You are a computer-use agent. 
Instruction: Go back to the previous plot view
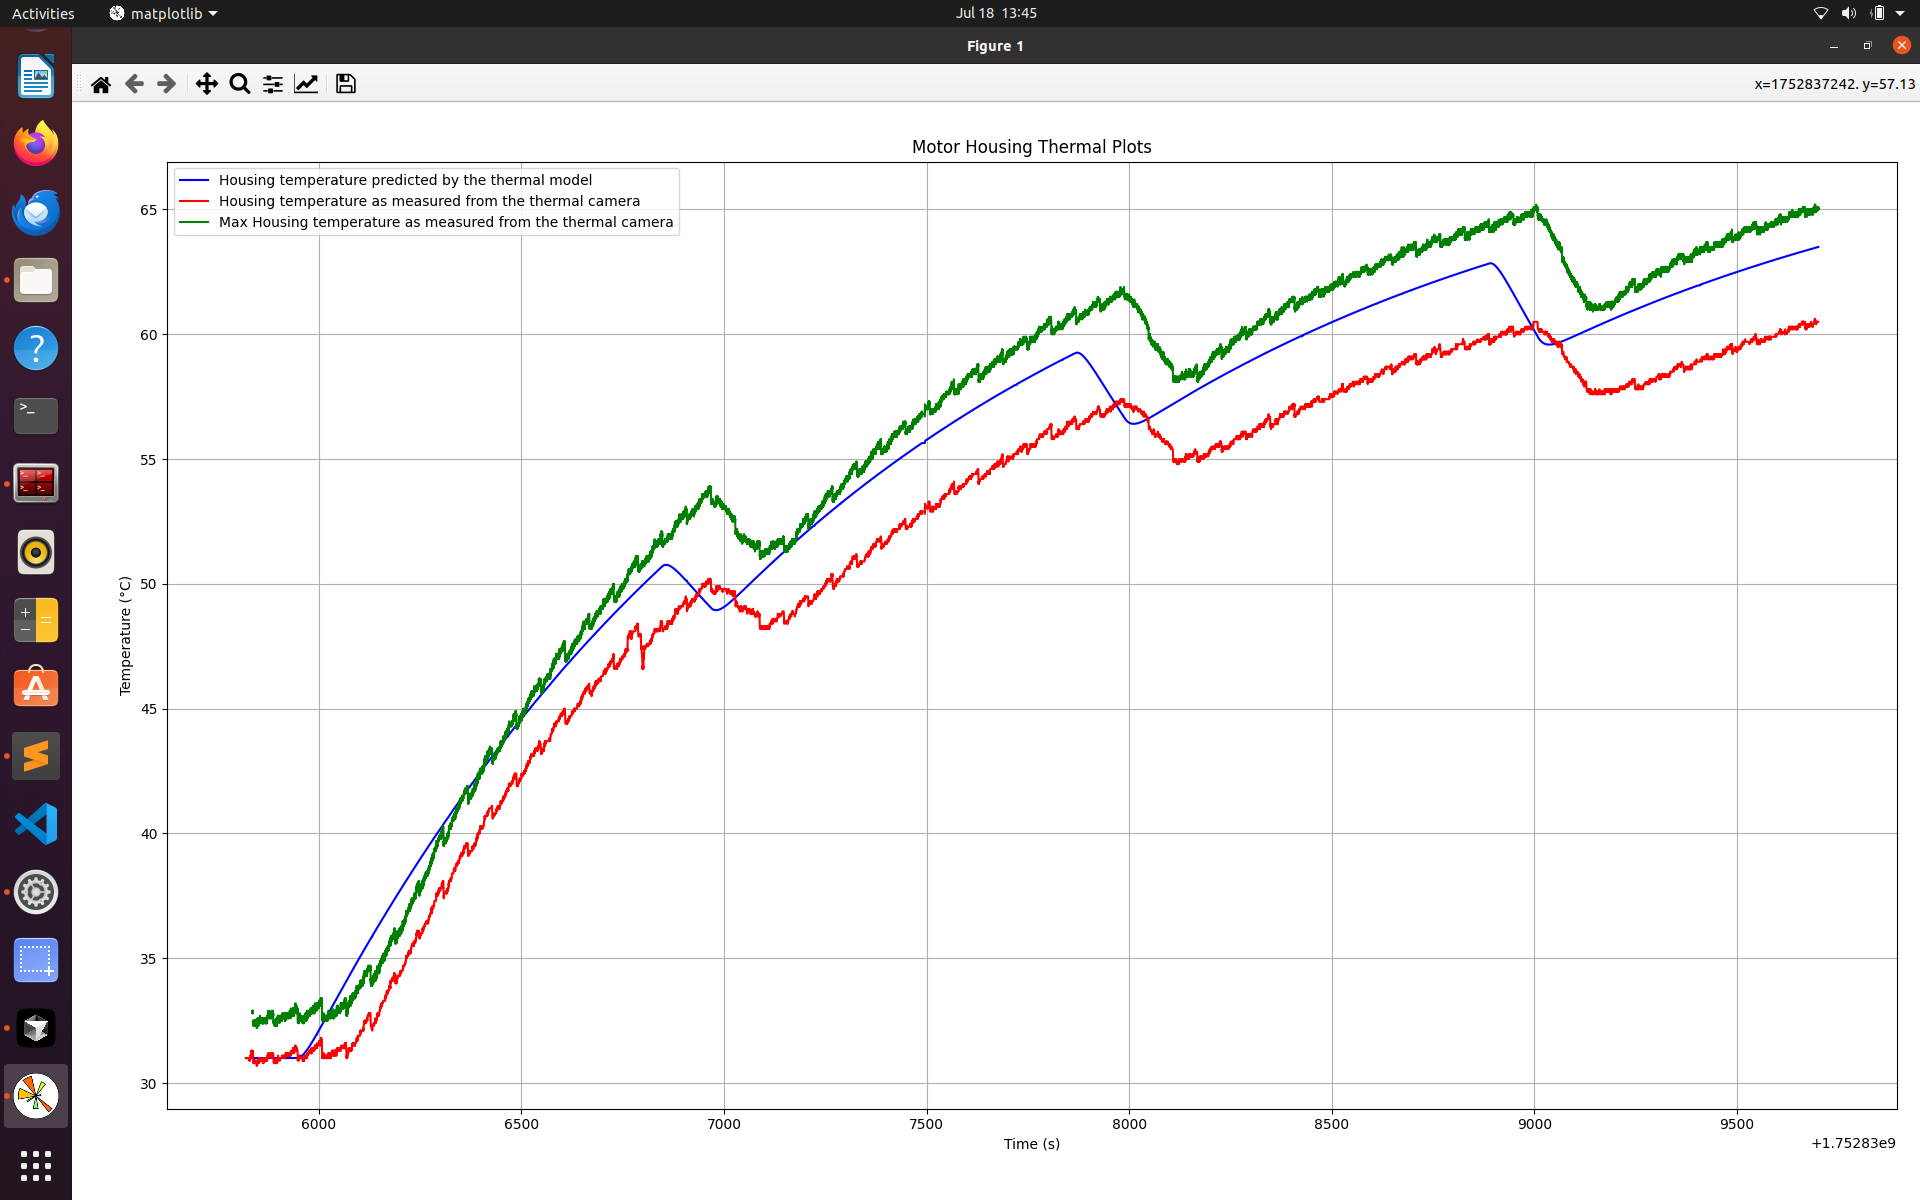134,84
